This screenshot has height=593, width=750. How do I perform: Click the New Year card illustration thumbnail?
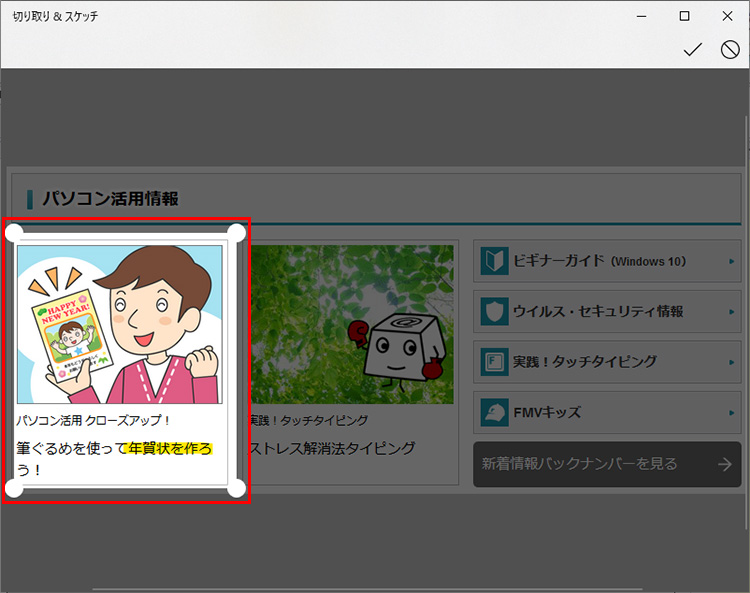click(120, 324)
